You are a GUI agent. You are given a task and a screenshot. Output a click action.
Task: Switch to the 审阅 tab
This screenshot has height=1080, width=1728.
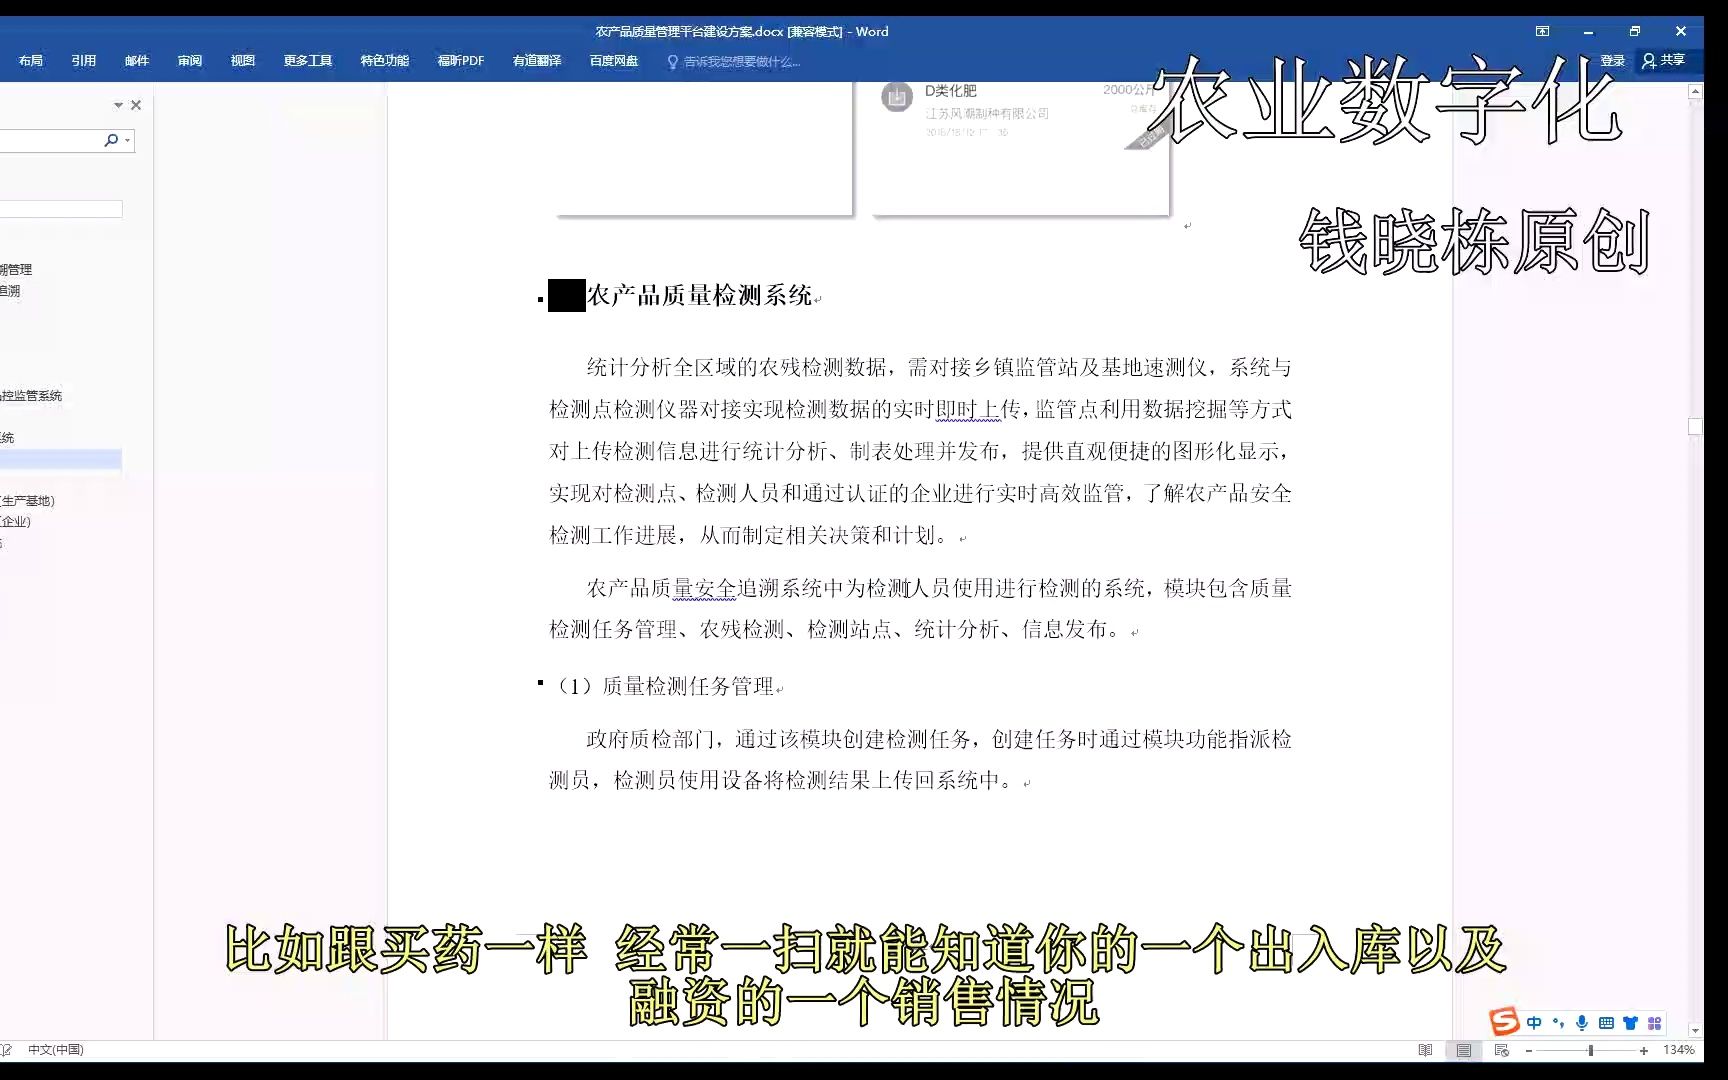pyautogui.click(x=189, y=61)
